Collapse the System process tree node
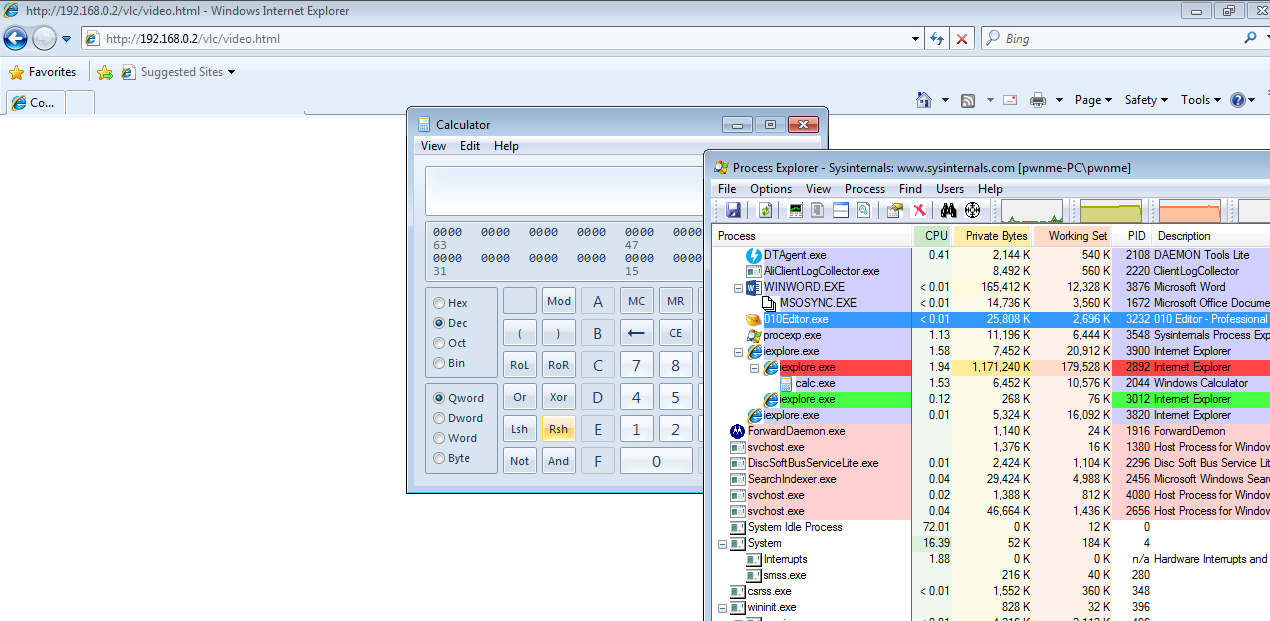Screen dimensions: 1270x621 pos(723,543)
